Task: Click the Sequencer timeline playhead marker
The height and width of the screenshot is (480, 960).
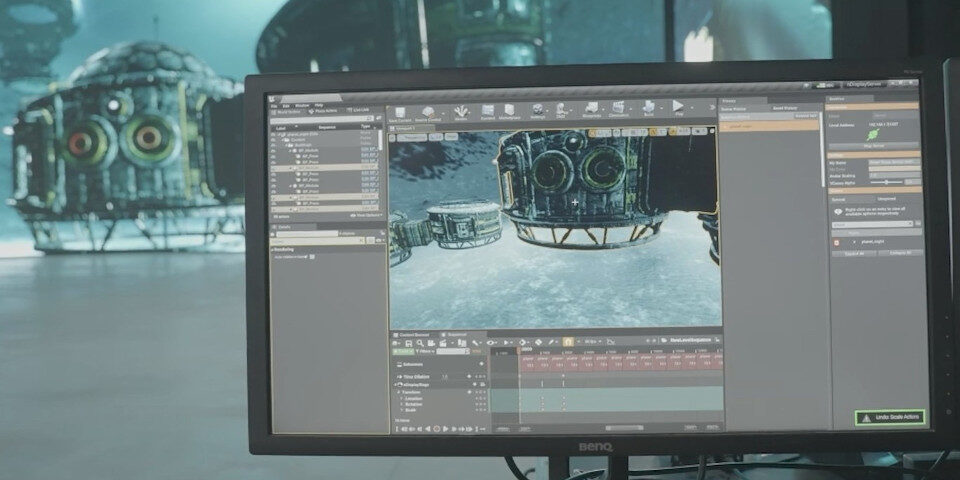Action: (519, 350)
